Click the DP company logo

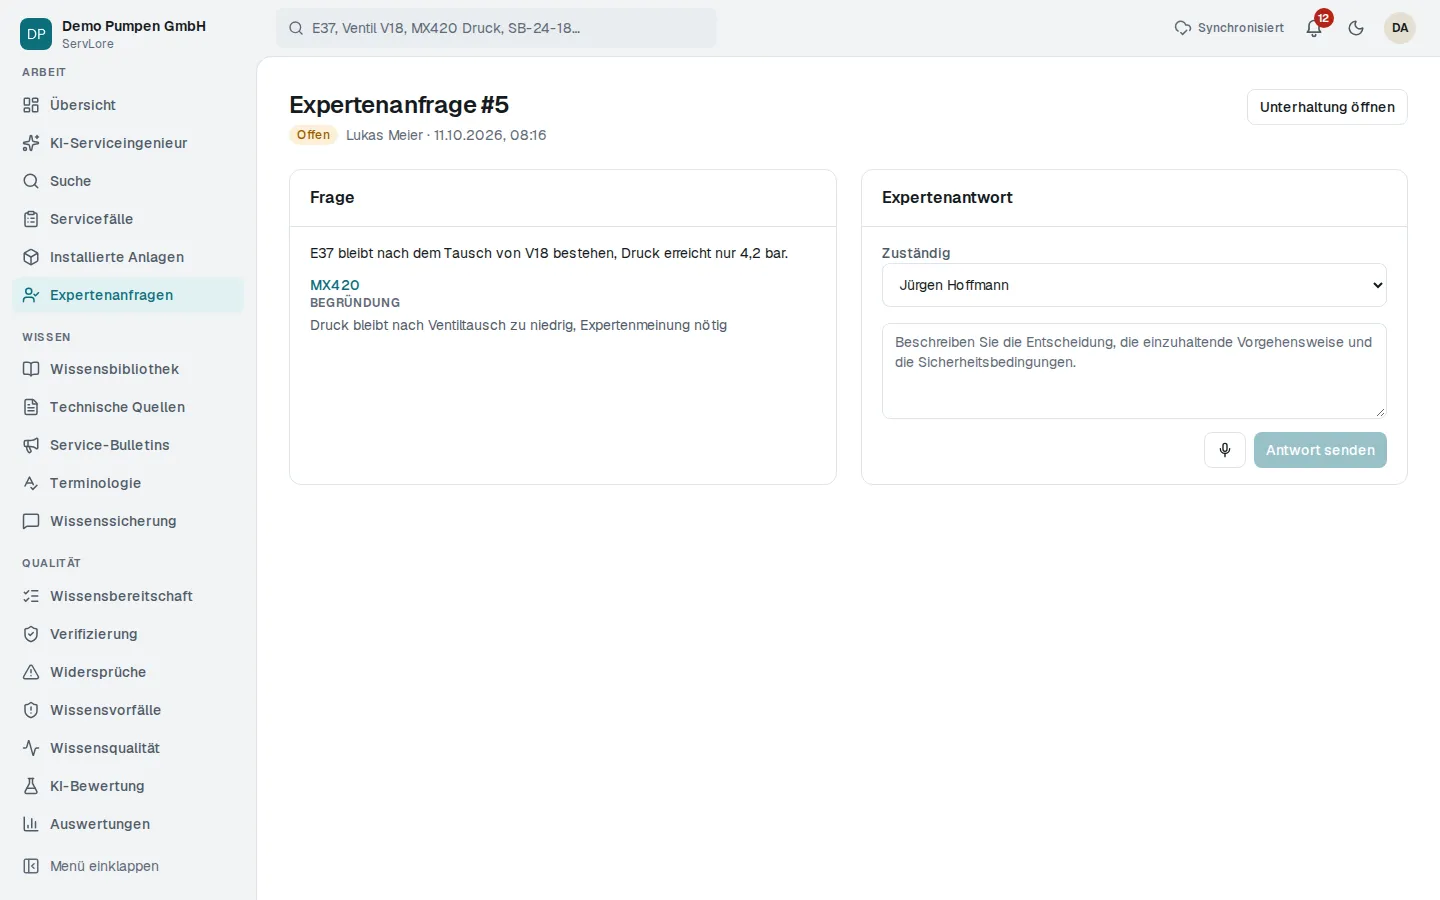(x=36, y=34)
